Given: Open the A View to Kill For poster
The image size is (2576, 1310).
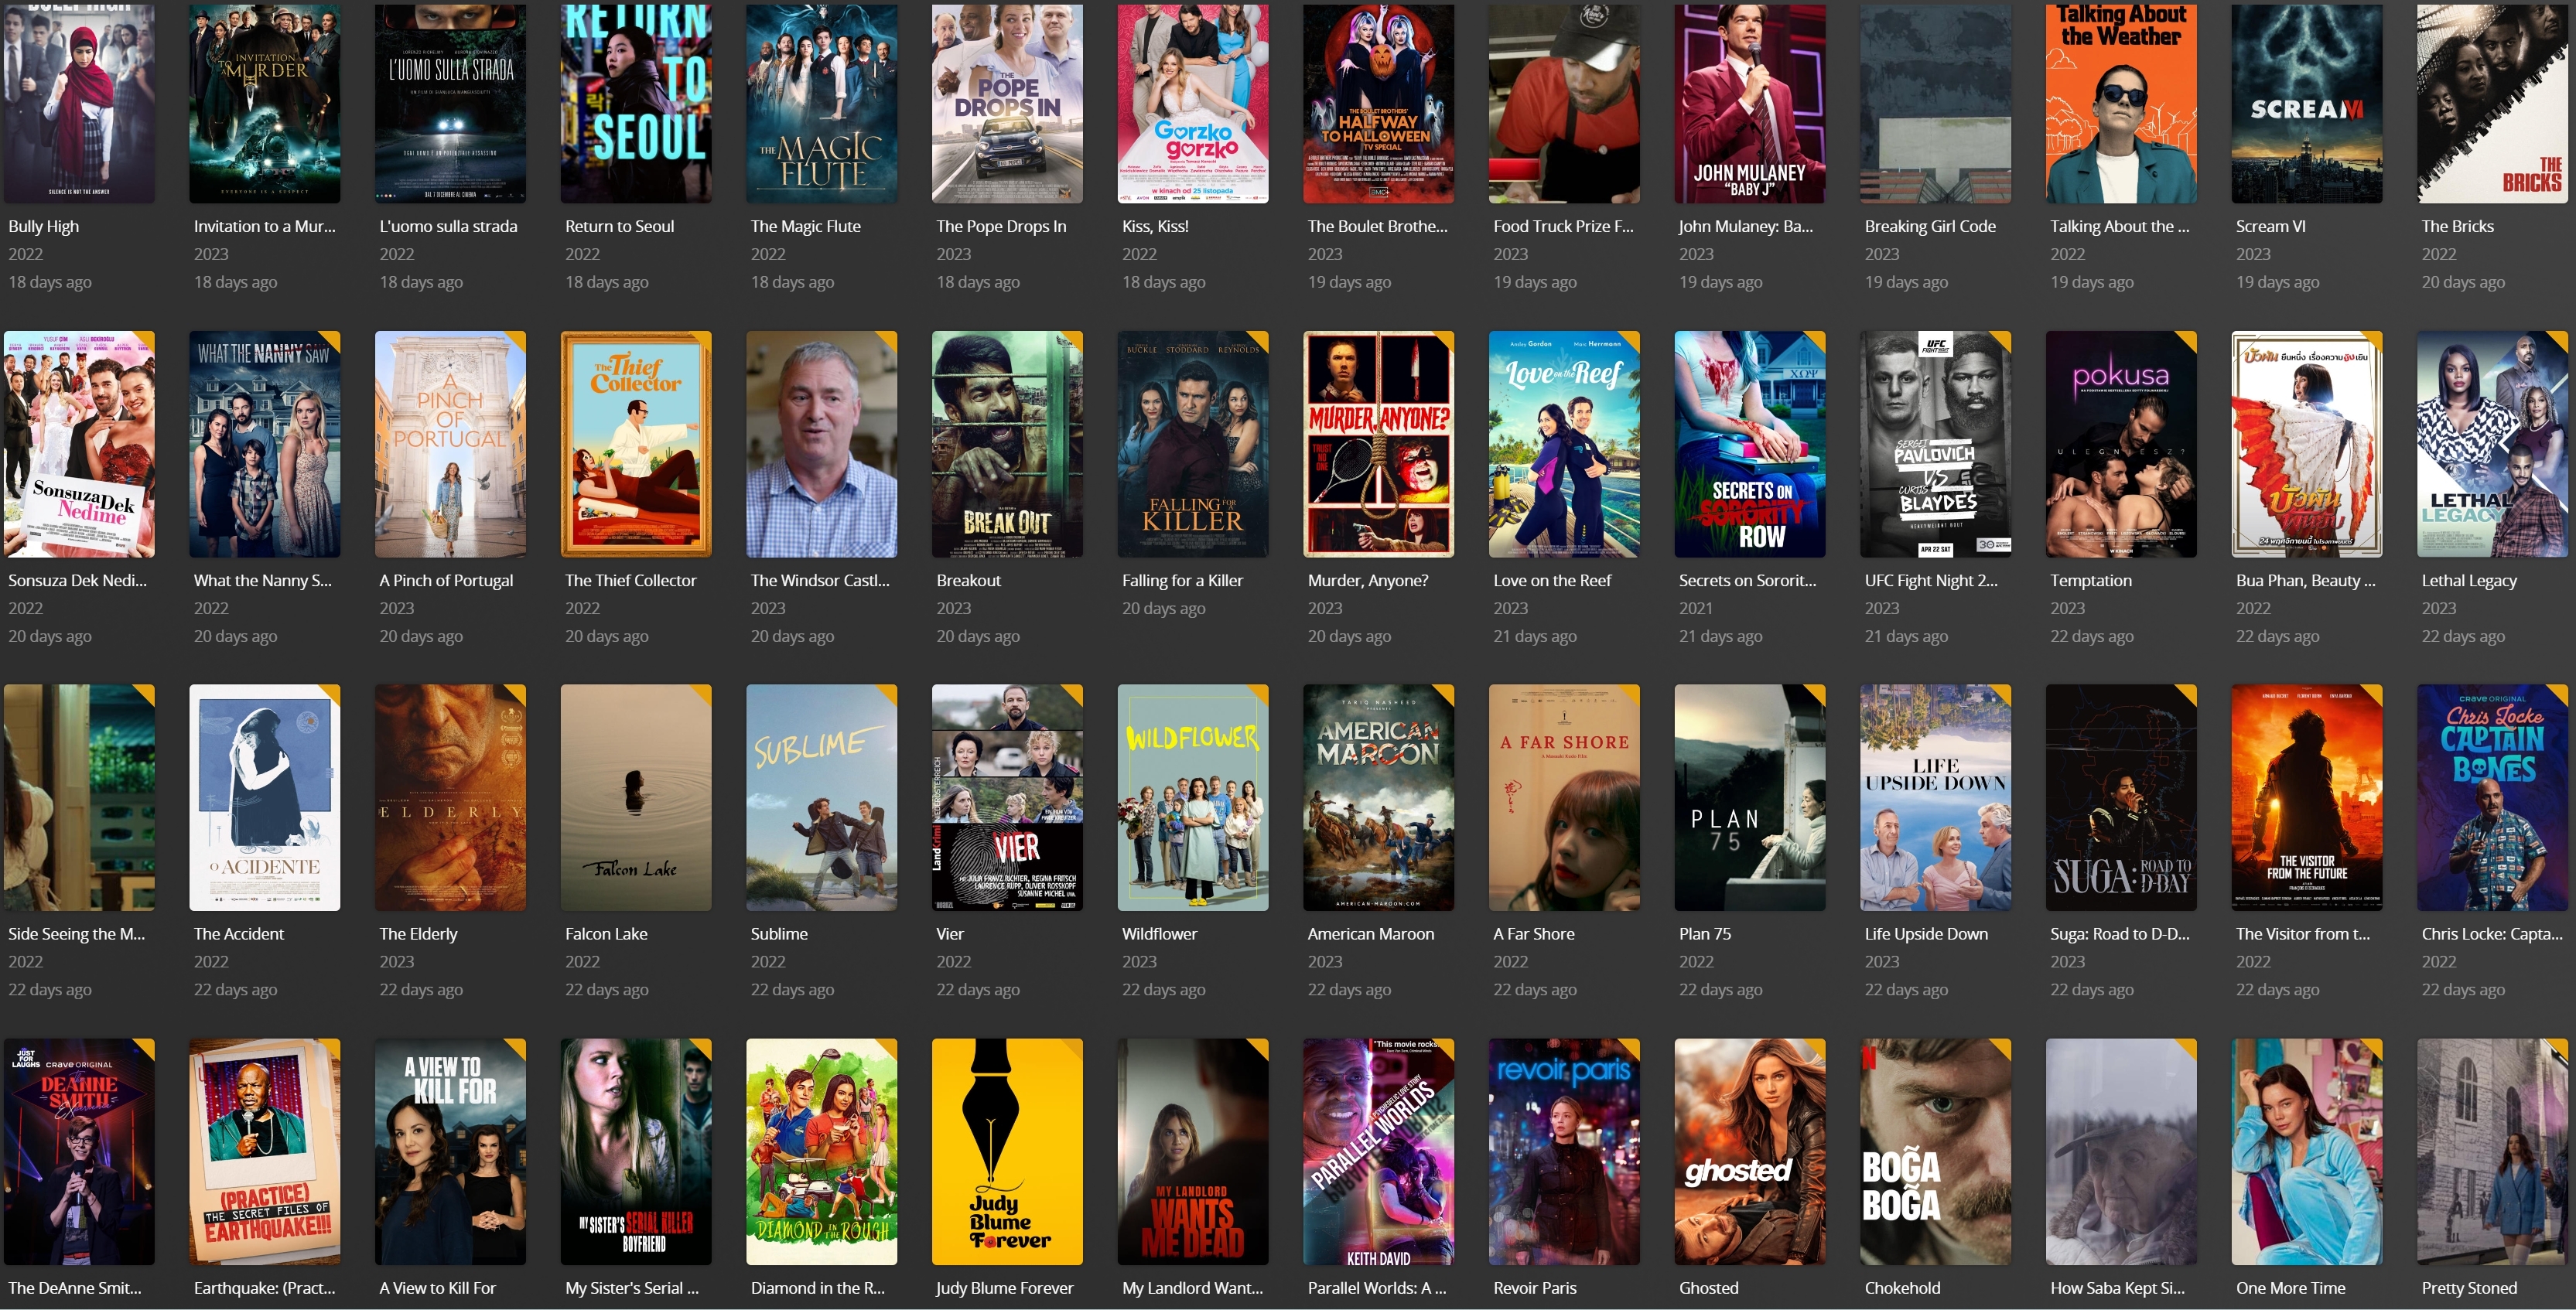Looking at the screenshot, I should 450,1152.
